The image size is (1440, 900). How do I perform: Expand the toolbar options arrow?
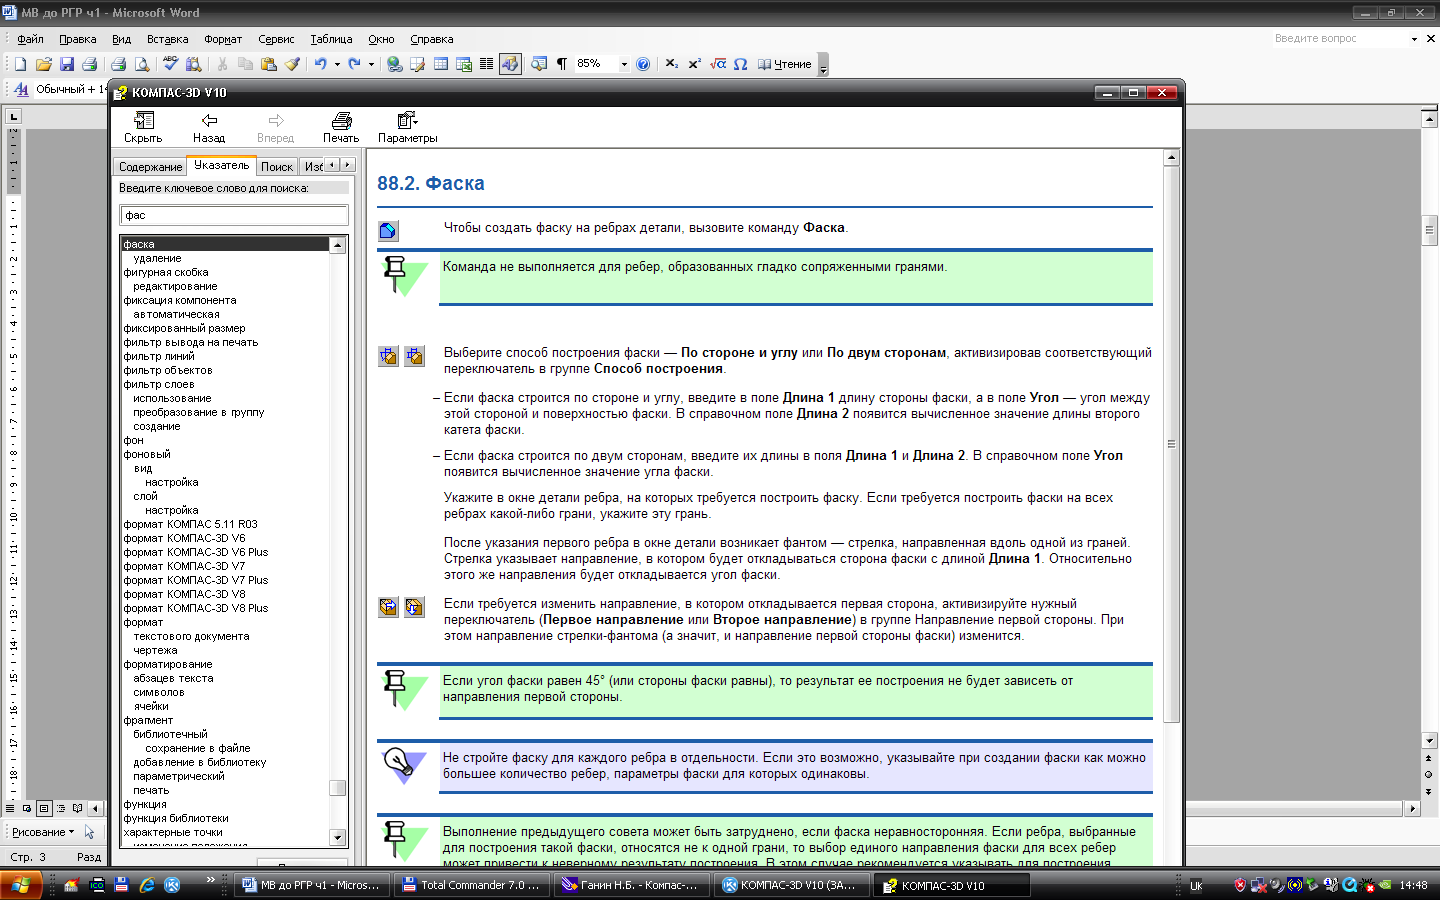tap(823, 65)
